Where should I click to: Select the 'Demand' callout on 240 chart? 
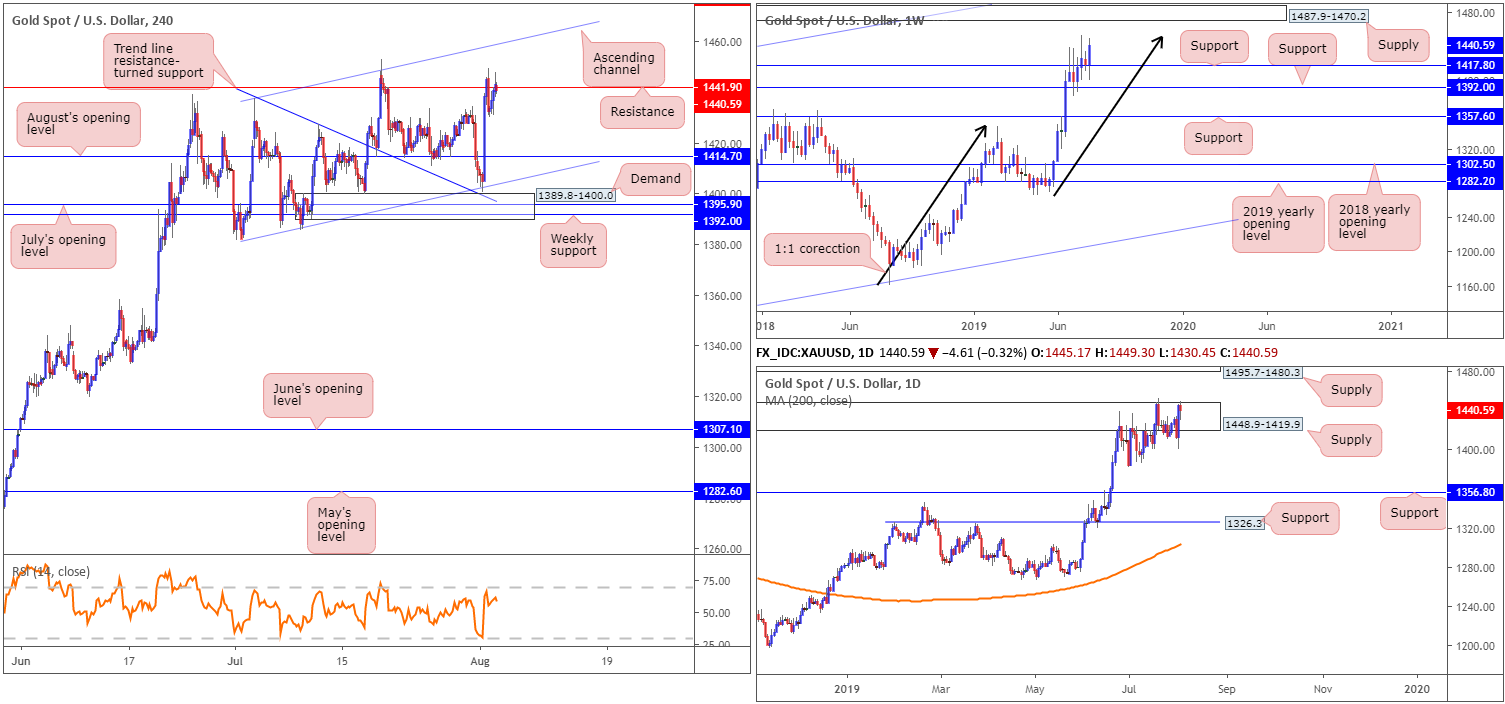click(655, 179)
